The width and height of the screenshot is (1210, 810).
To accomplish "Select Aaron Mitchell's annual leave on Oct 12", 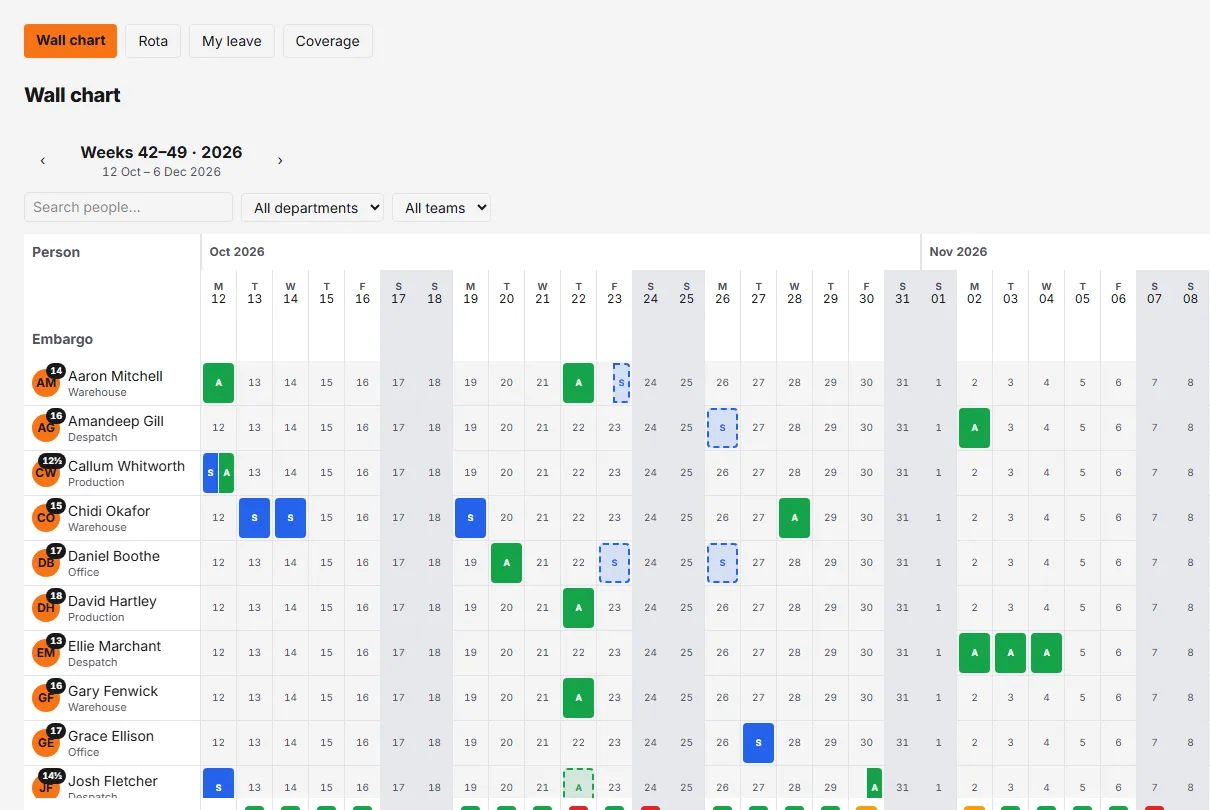I will (219, 383).
